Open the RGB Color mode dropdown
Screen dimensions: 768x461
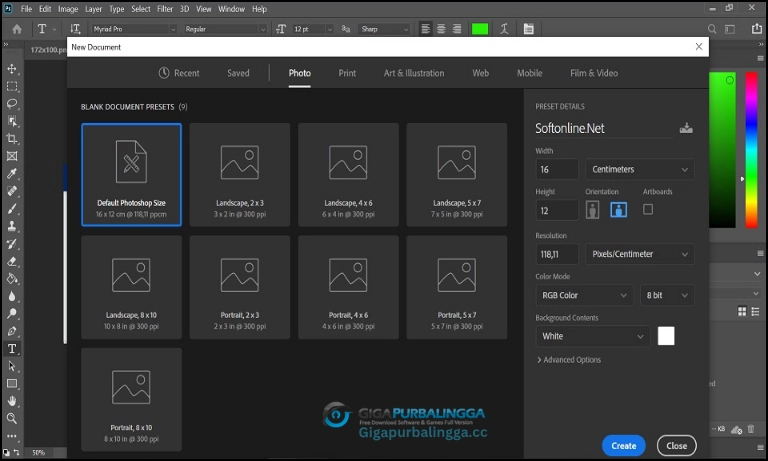584,295
